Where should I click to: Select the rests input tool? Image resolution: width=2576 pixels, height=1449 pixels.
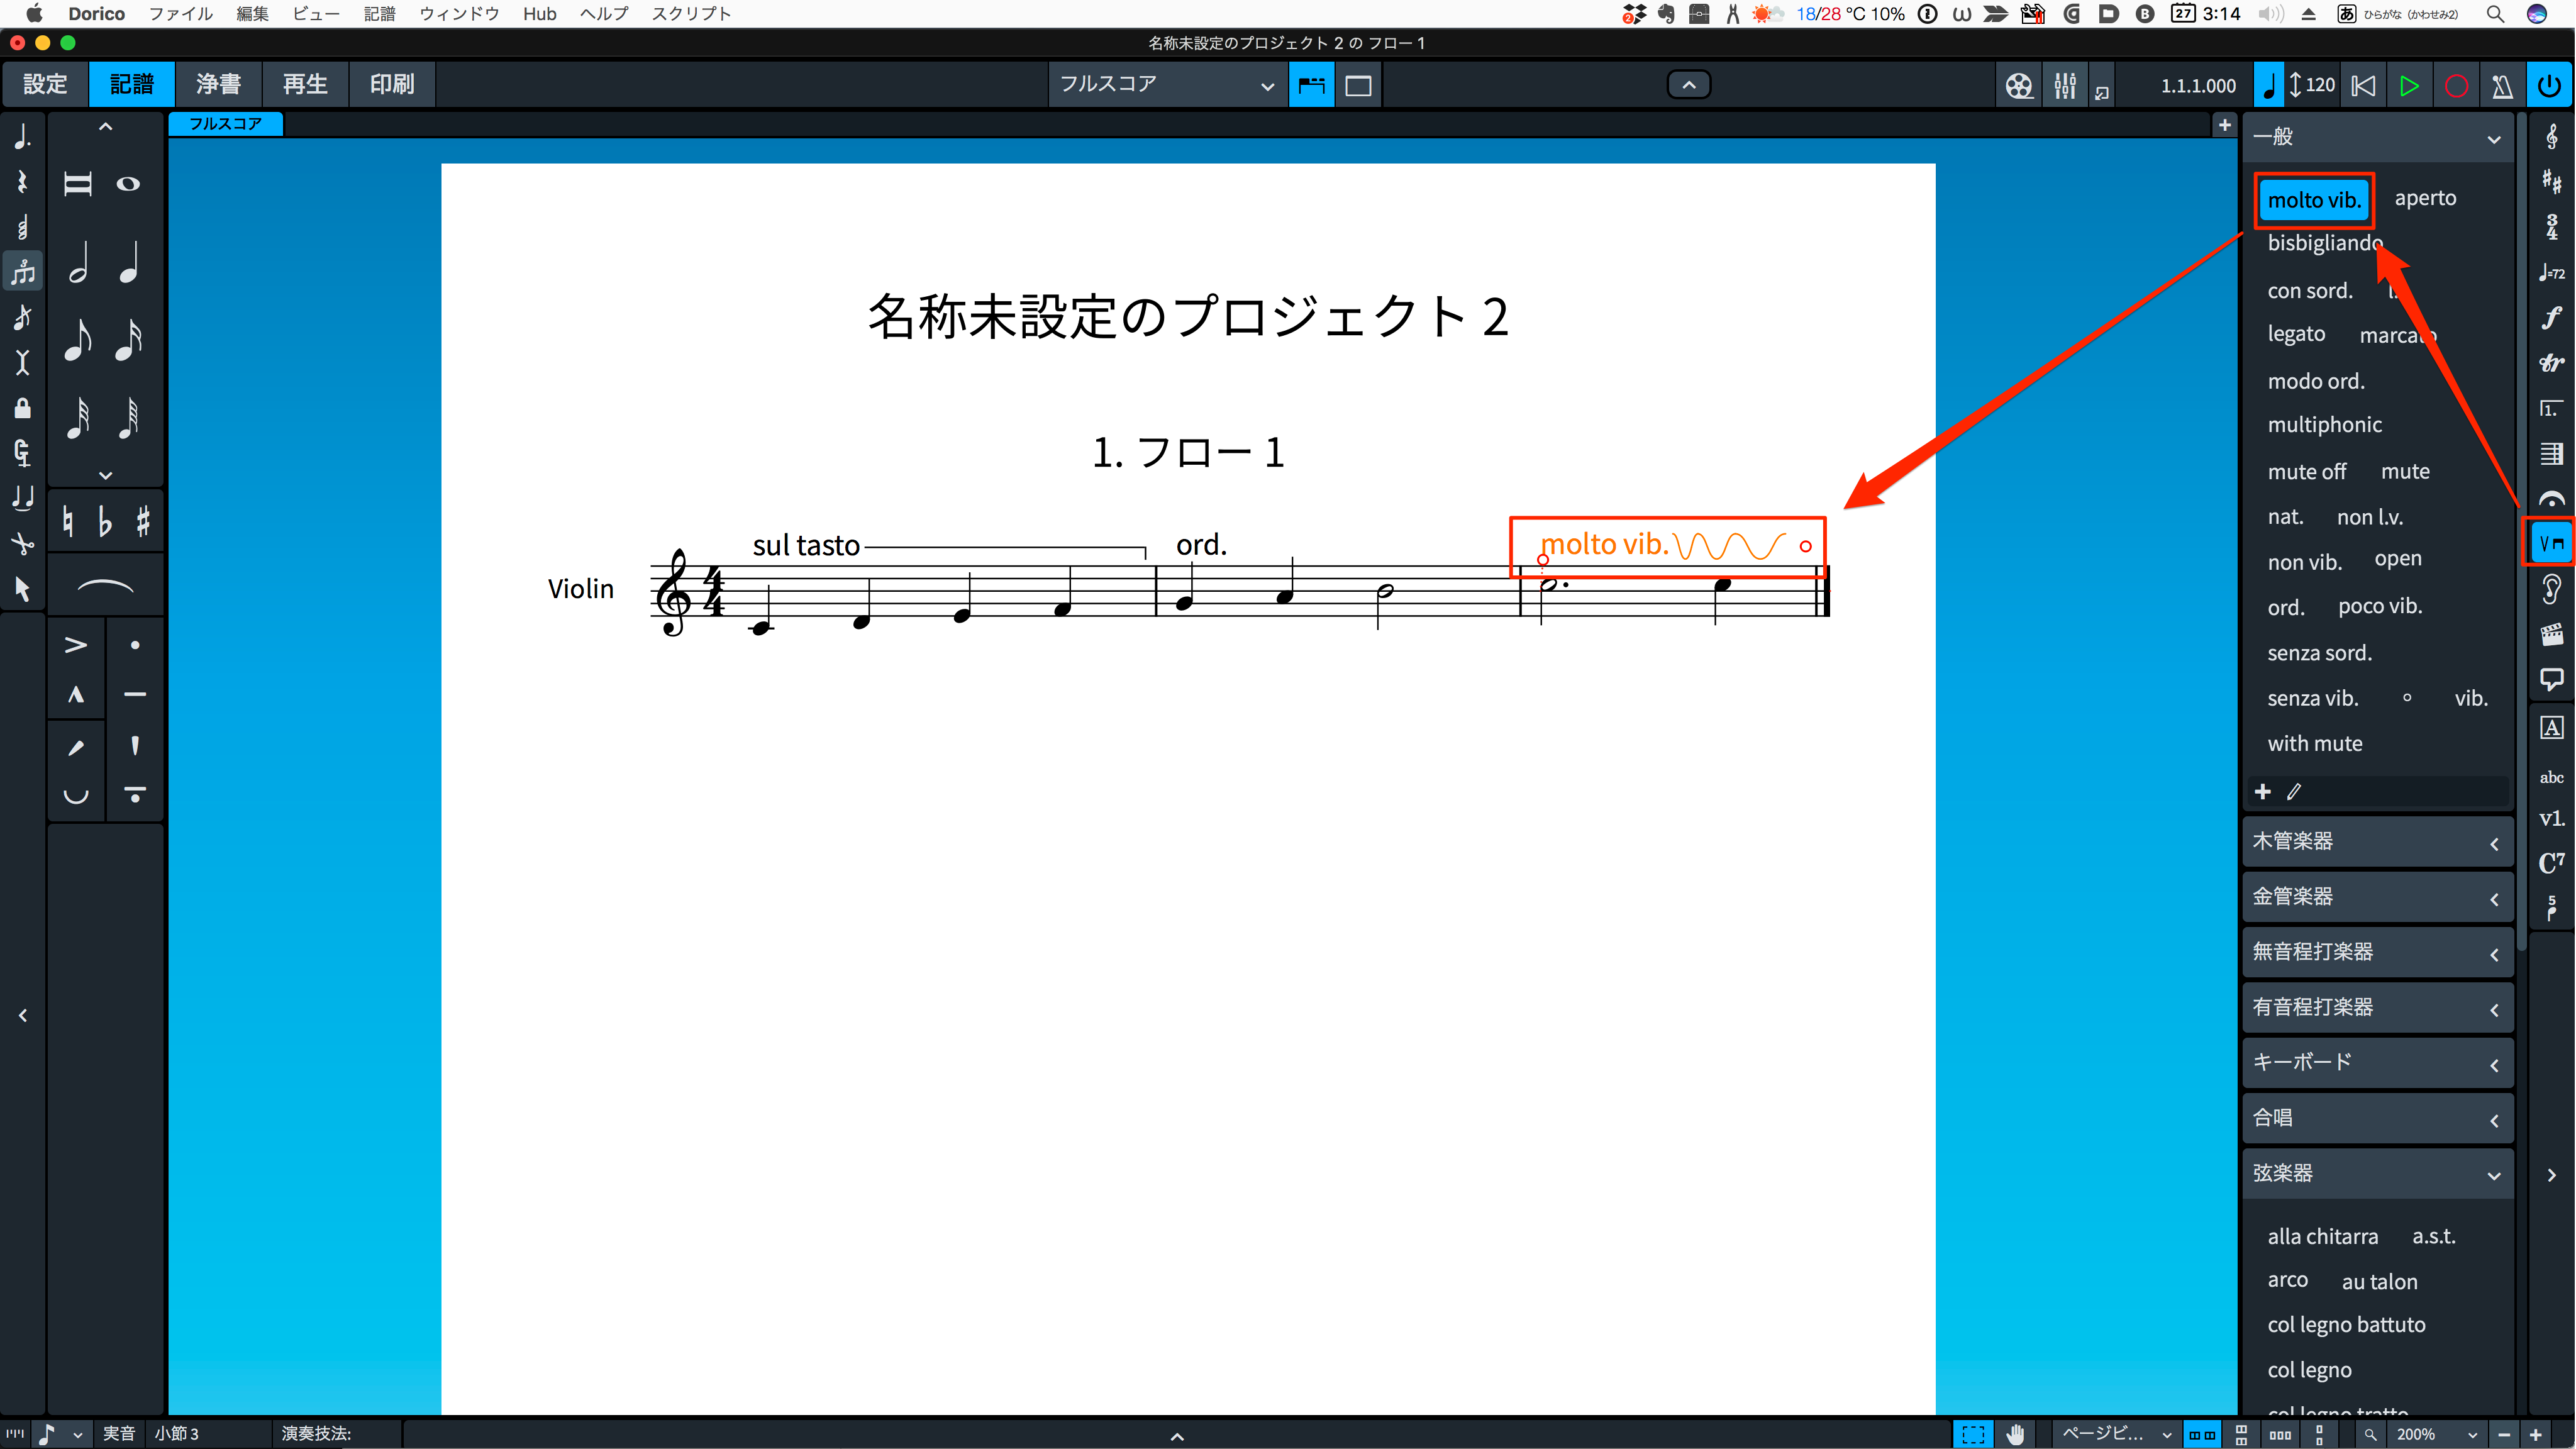[22, 182]
